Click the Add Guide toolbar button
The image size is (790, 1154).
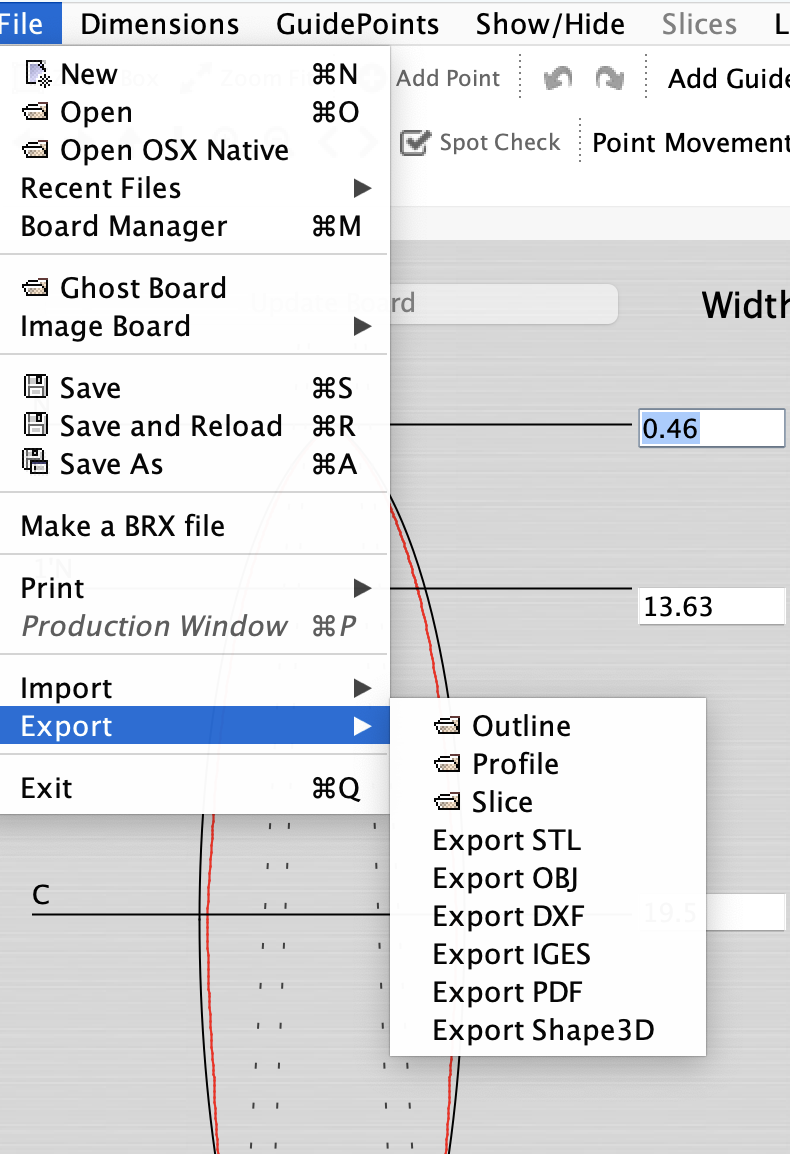click(x=728, y=78)
